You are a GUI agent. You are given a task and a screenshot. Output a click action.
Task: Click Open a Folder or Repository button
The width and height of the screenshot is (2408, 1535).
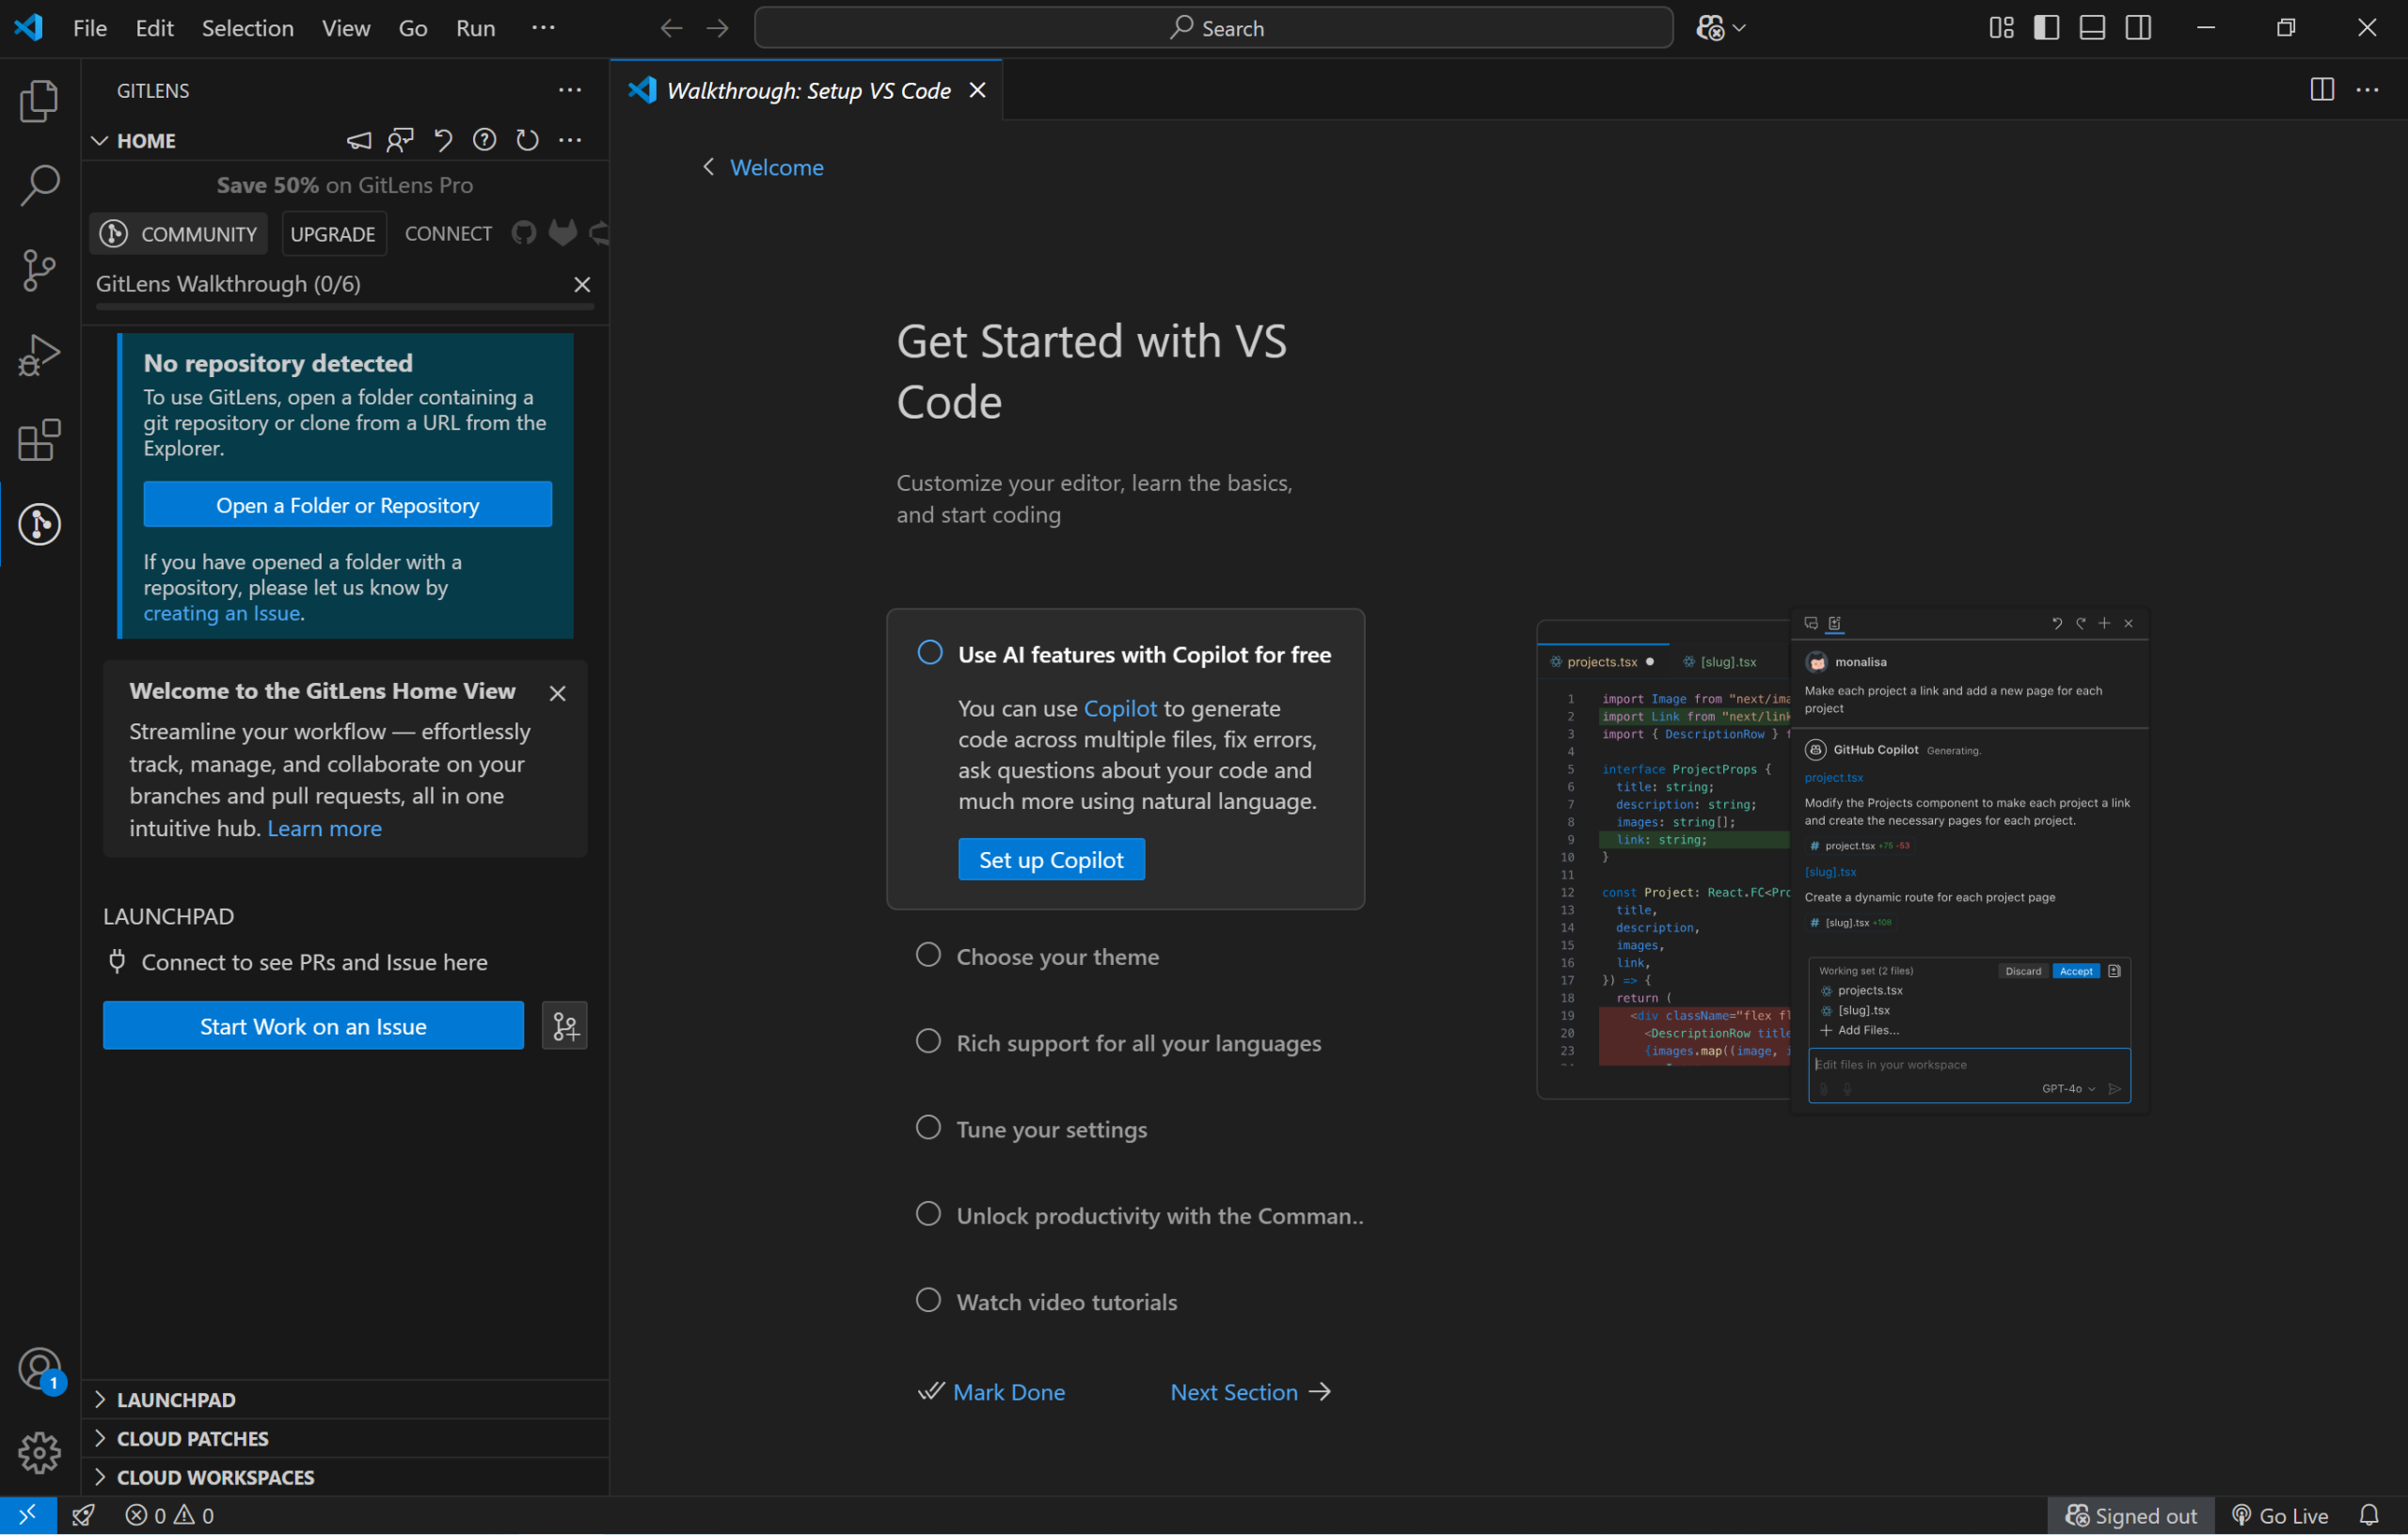(347, 504)
